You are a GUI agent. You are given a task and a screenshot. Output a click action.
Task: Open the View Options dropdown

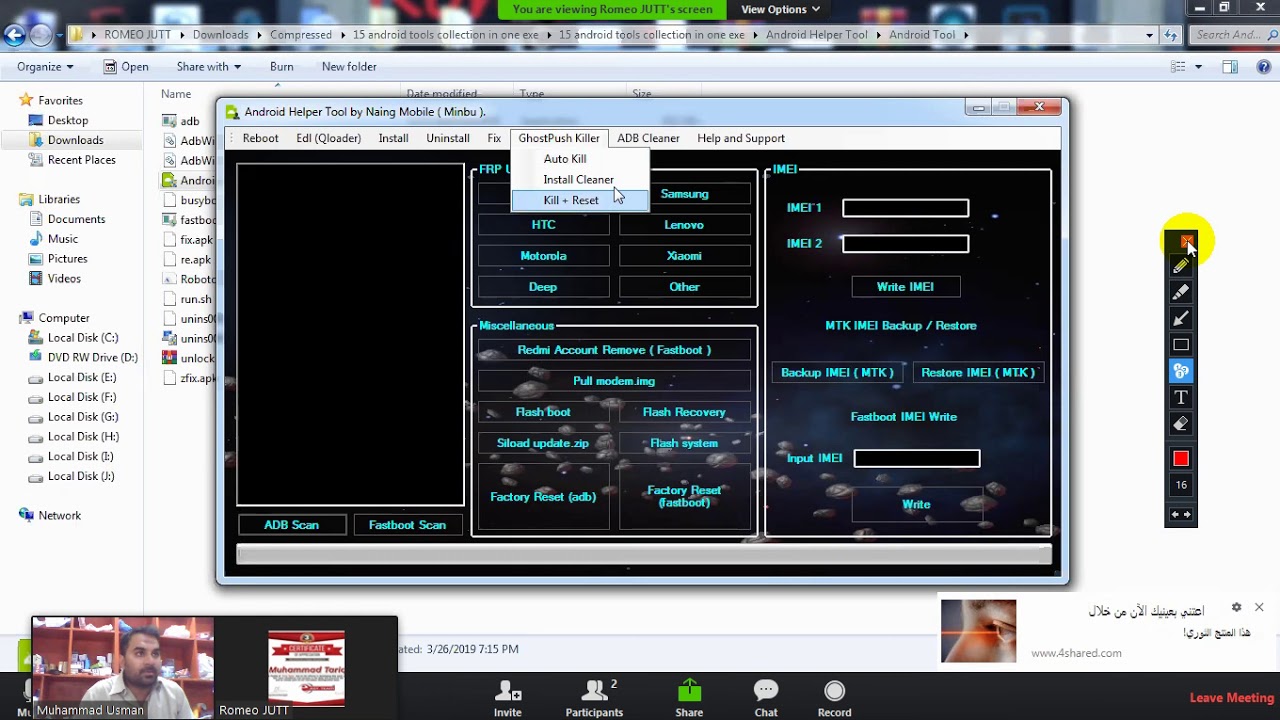point(780,9)
